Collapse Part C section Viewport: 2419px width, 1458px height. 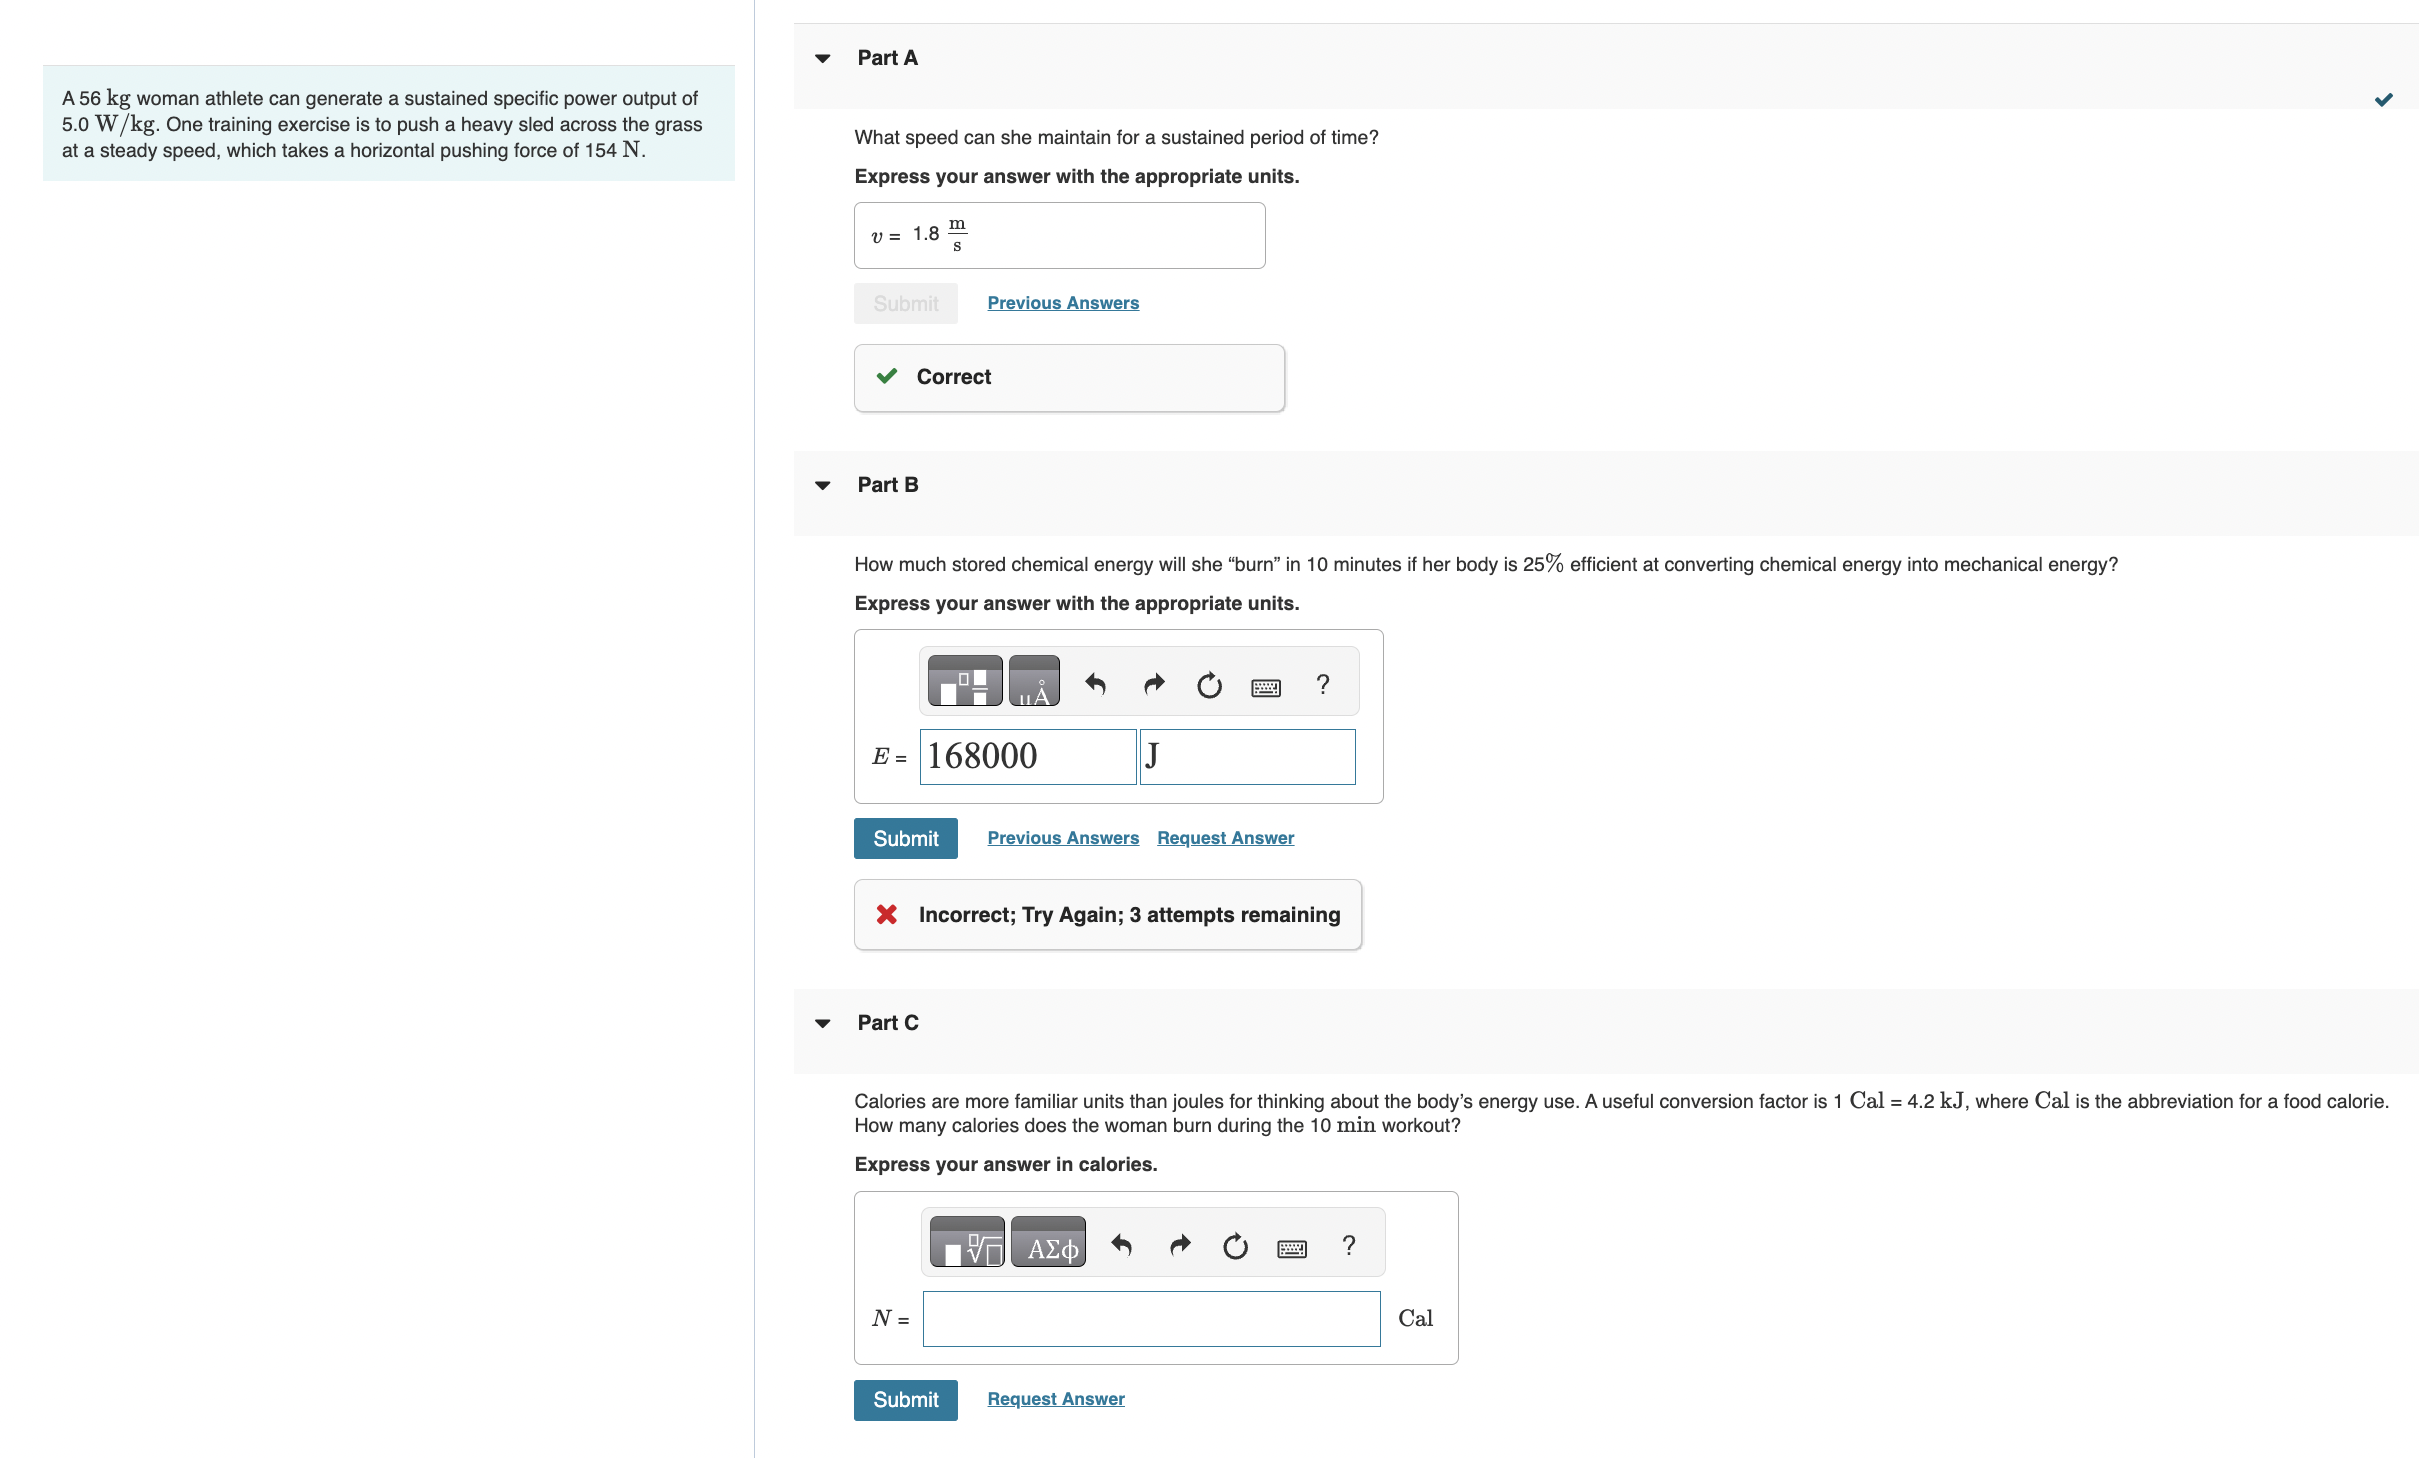823,1023
